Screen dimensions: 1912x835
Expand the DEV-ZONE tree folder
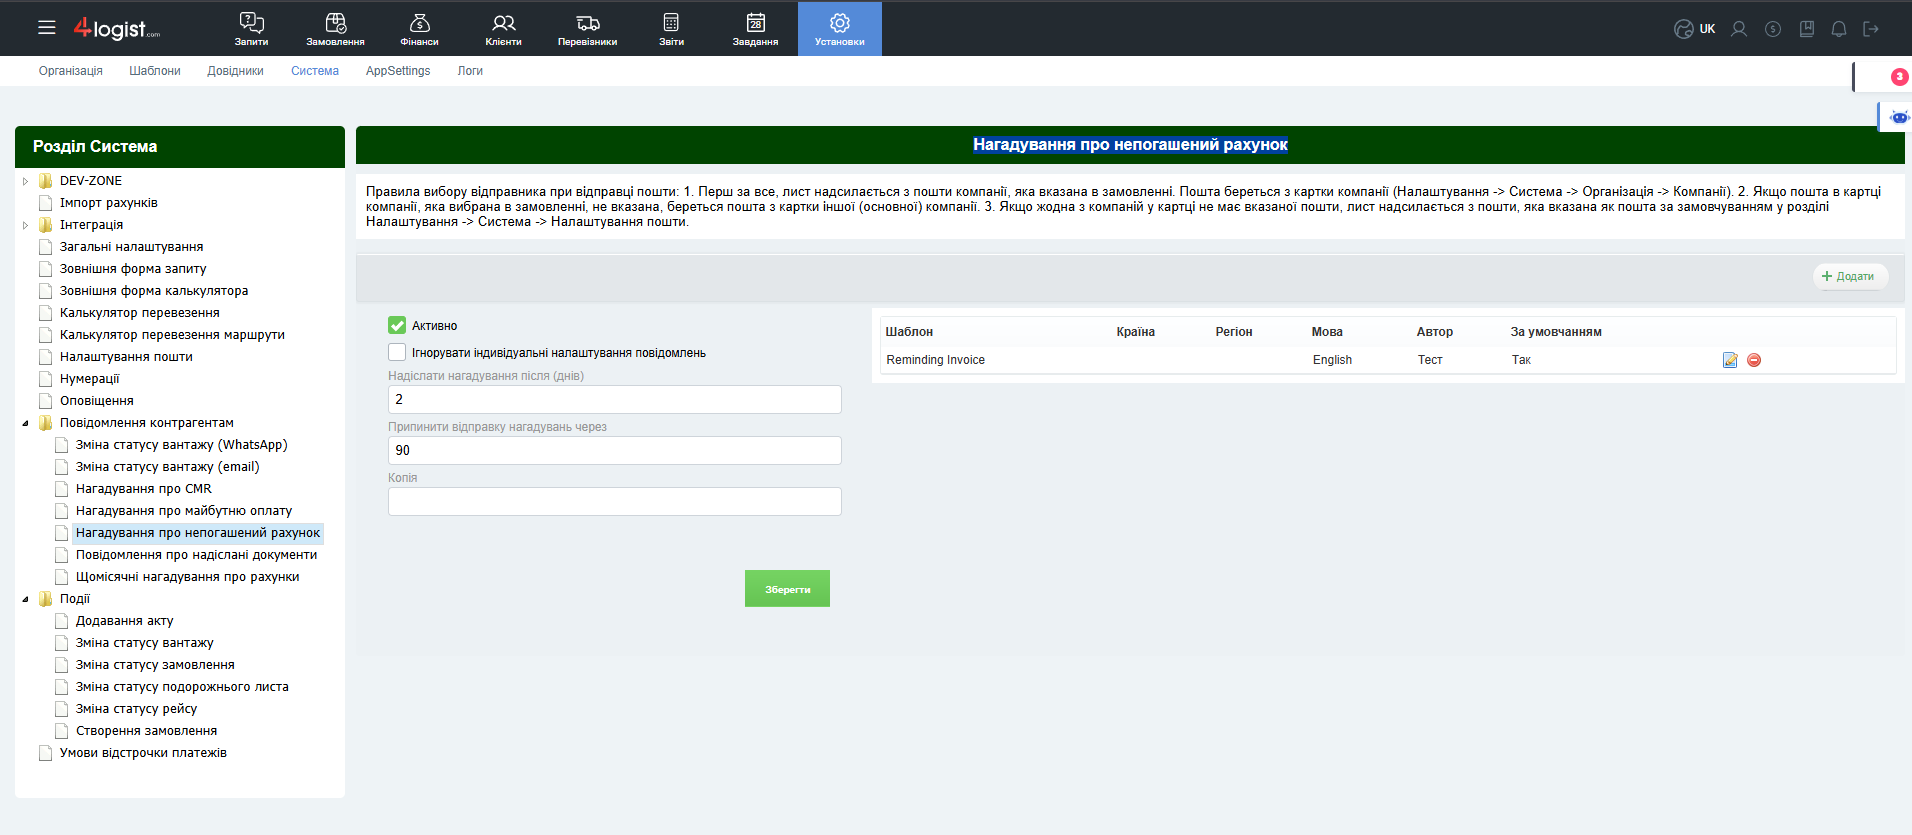[26, 181]
